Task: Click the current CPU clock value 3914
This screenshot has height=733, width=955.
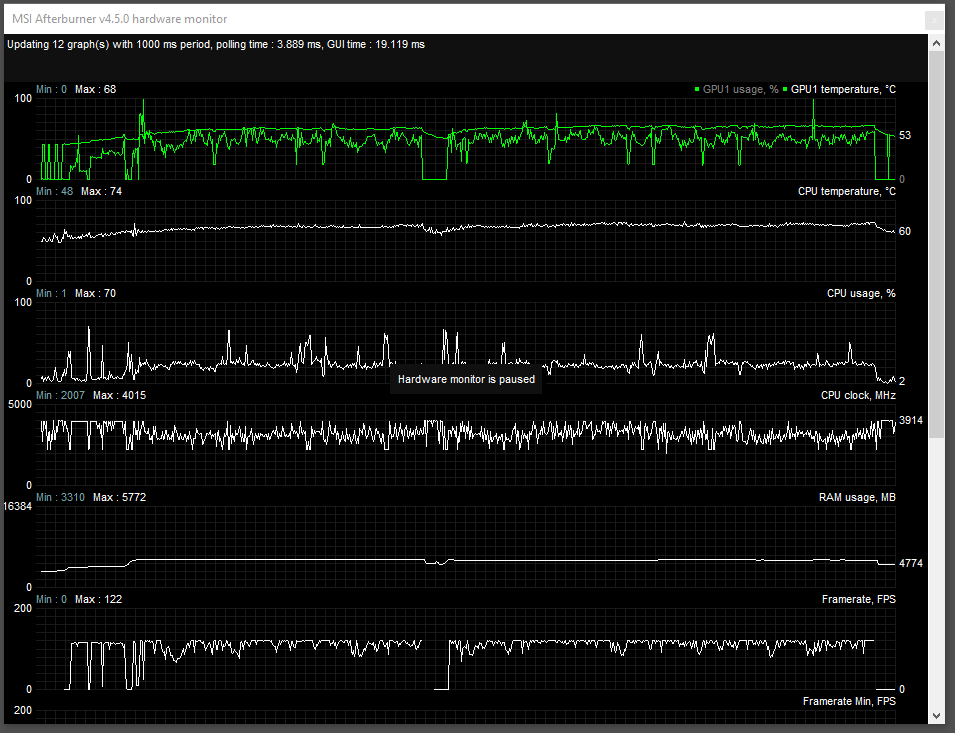Action: (911, 421)
